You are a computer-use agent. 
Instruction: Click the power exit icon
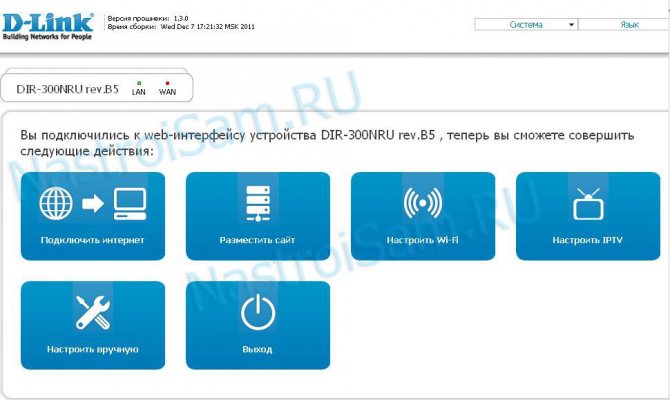(x=258, y=312)
